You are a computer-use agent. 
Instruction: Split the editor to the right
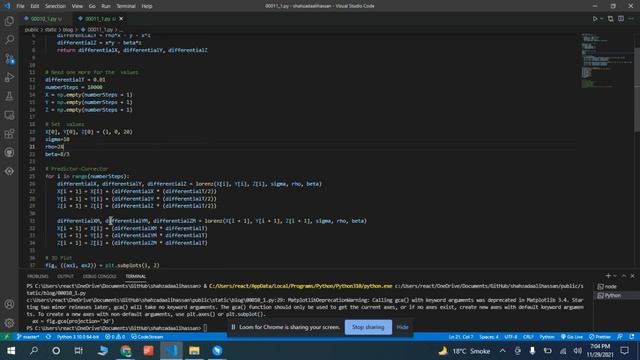tap(621, 19)
